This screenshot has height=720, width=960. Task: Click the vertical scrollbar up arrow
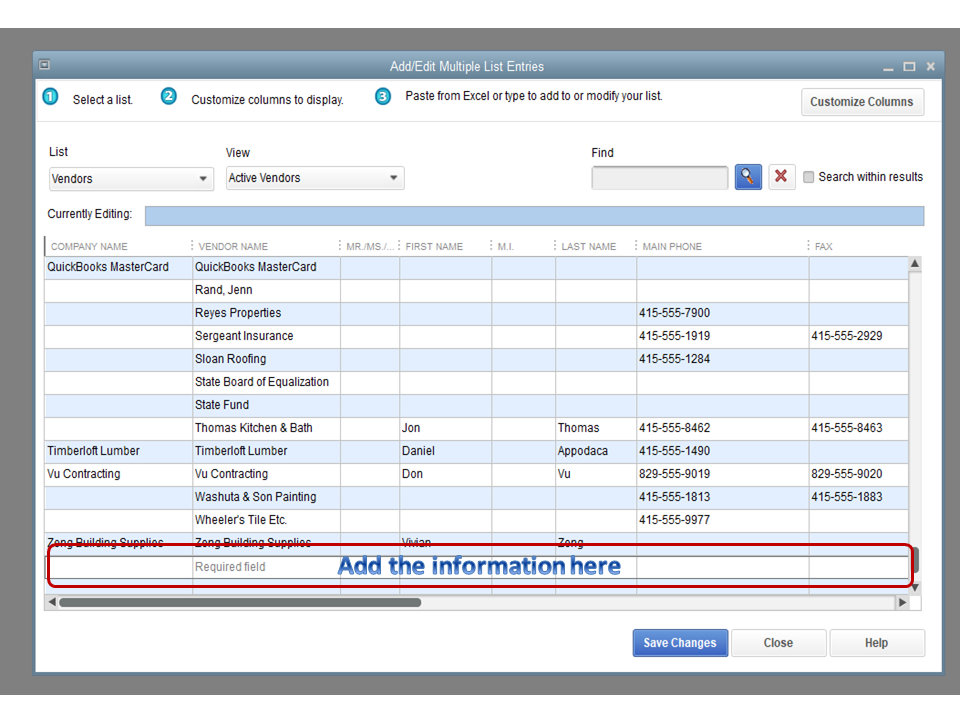[914, 265]
